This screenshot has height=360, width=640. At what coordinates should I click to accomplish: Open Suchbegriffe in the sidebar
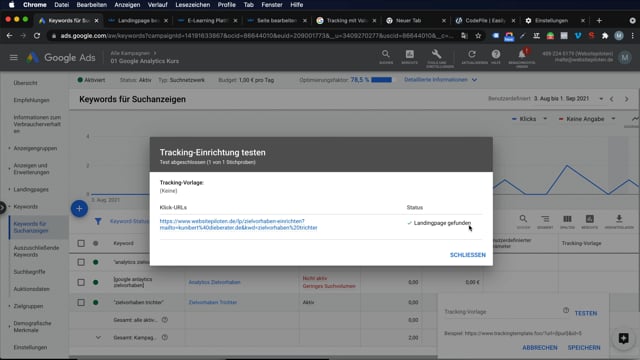(x=29, y=272)
